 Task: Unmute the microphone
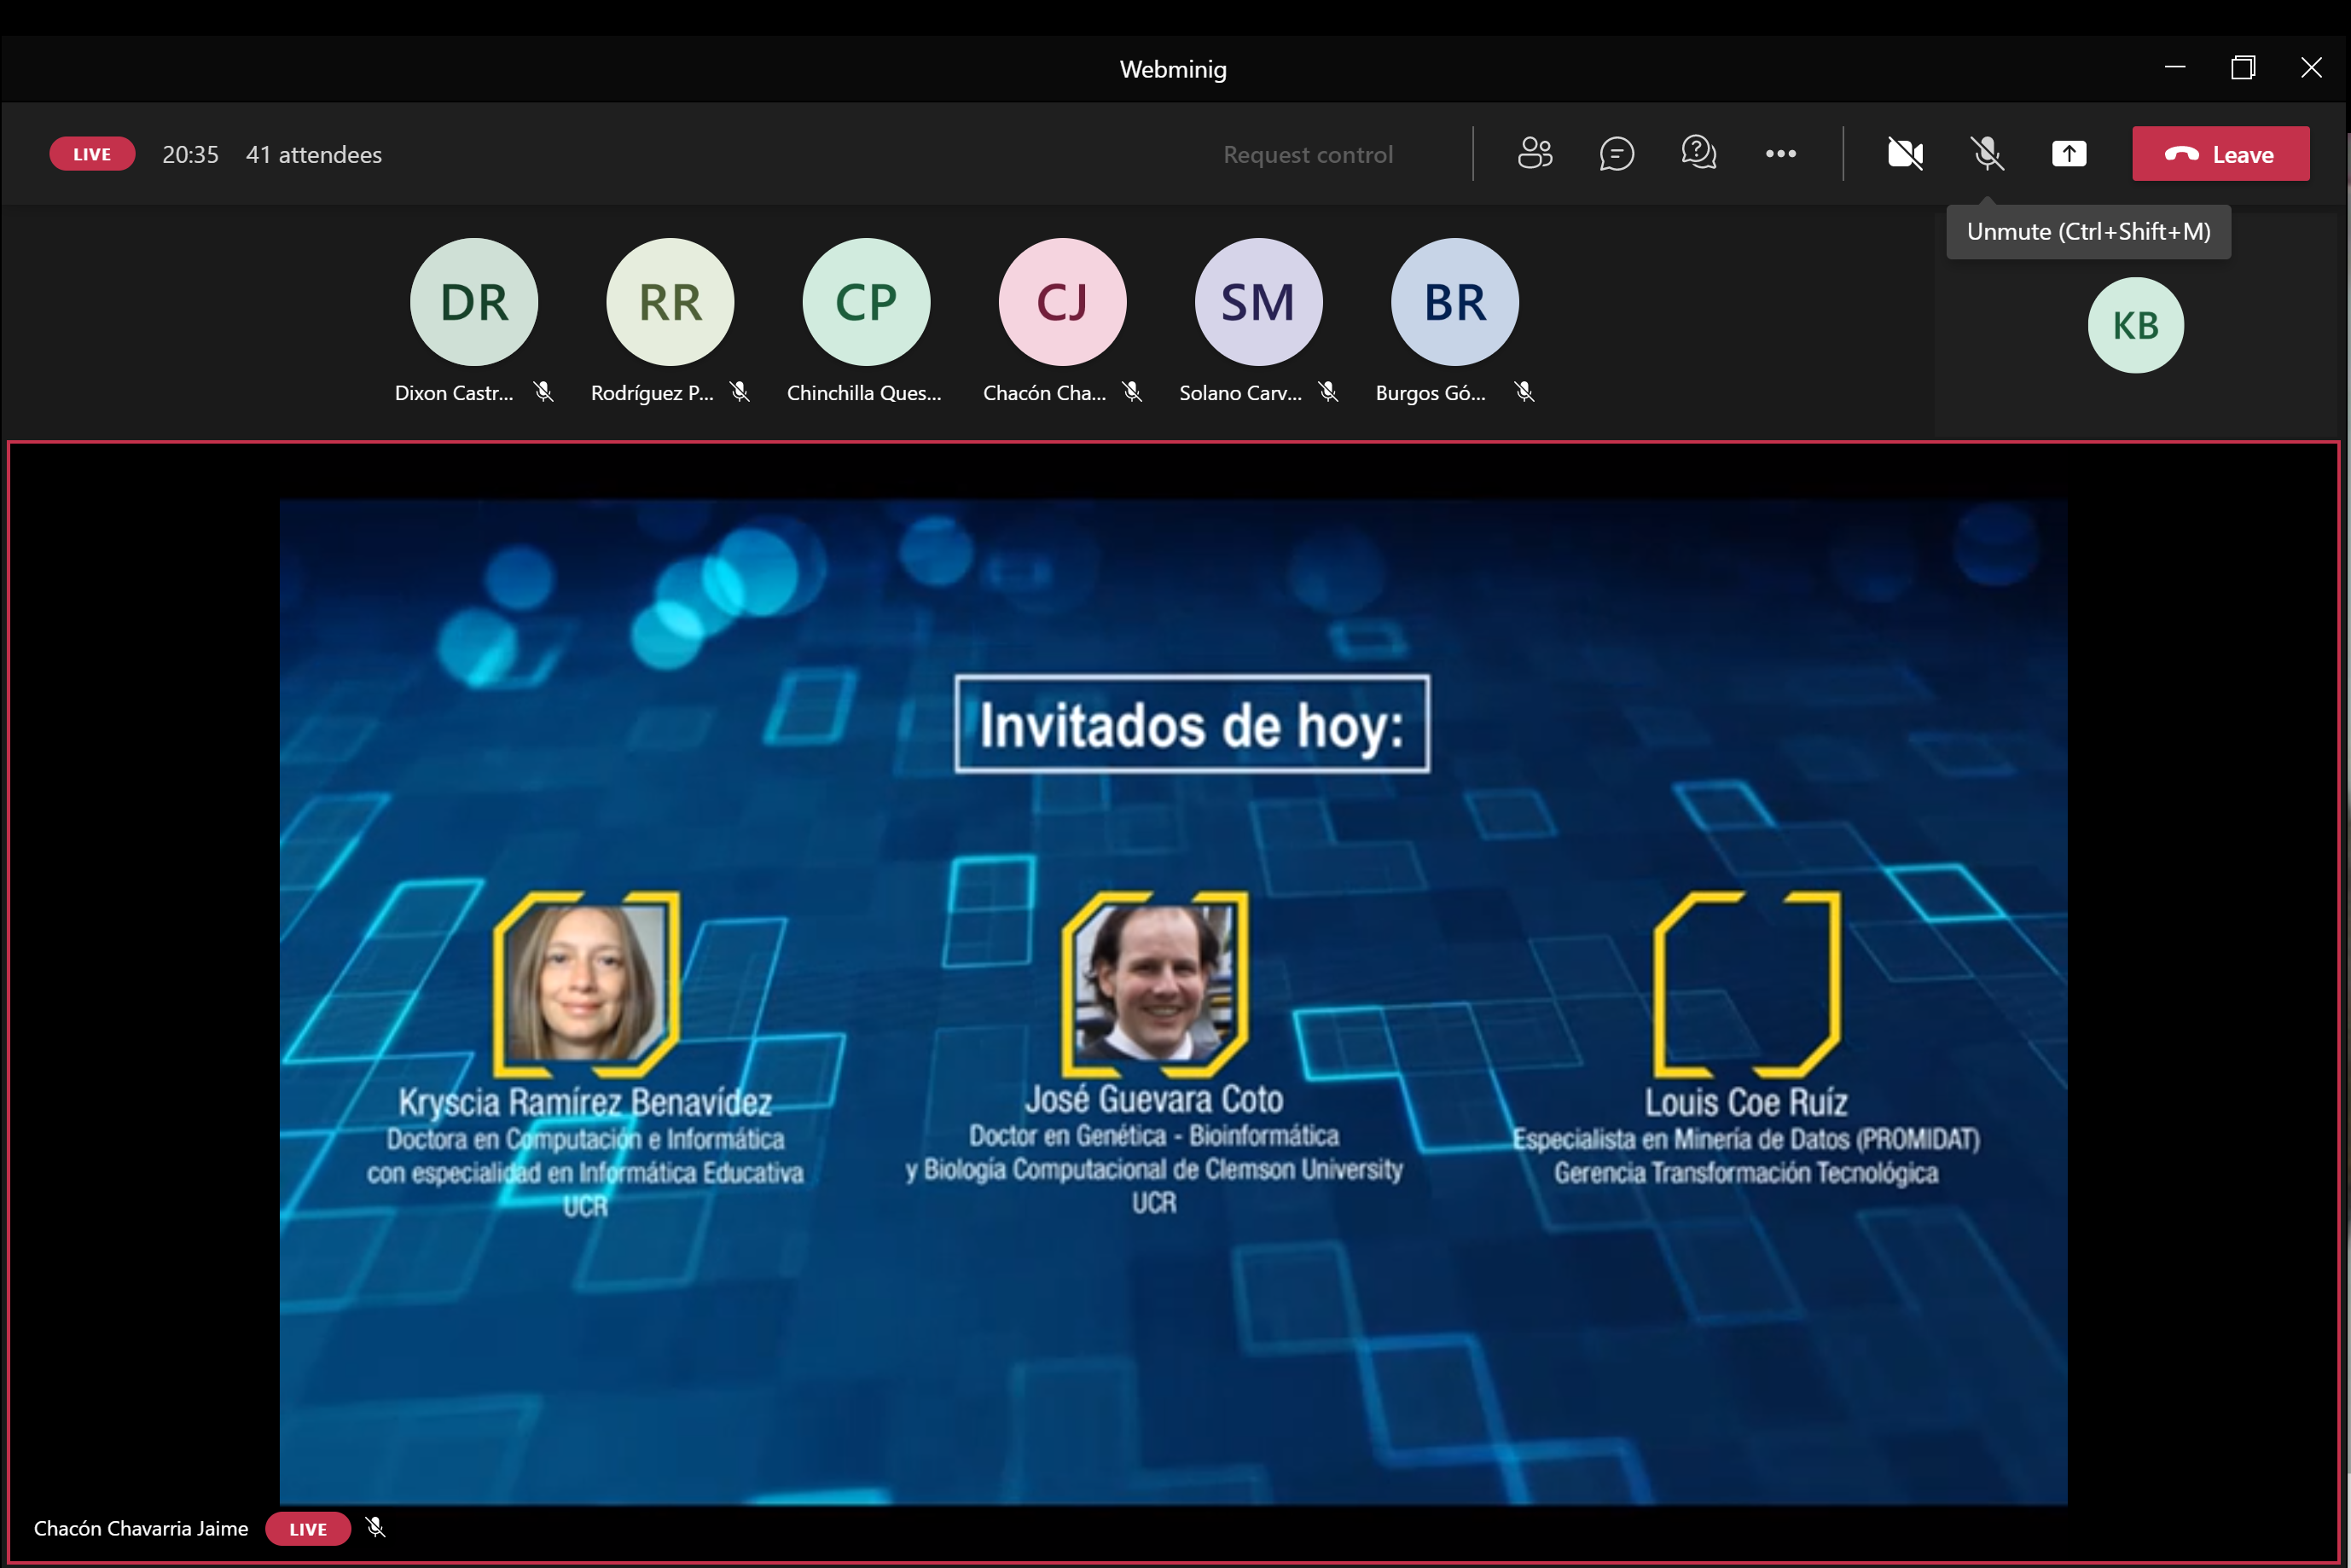pyautogui.click(x=1986, y=154)
